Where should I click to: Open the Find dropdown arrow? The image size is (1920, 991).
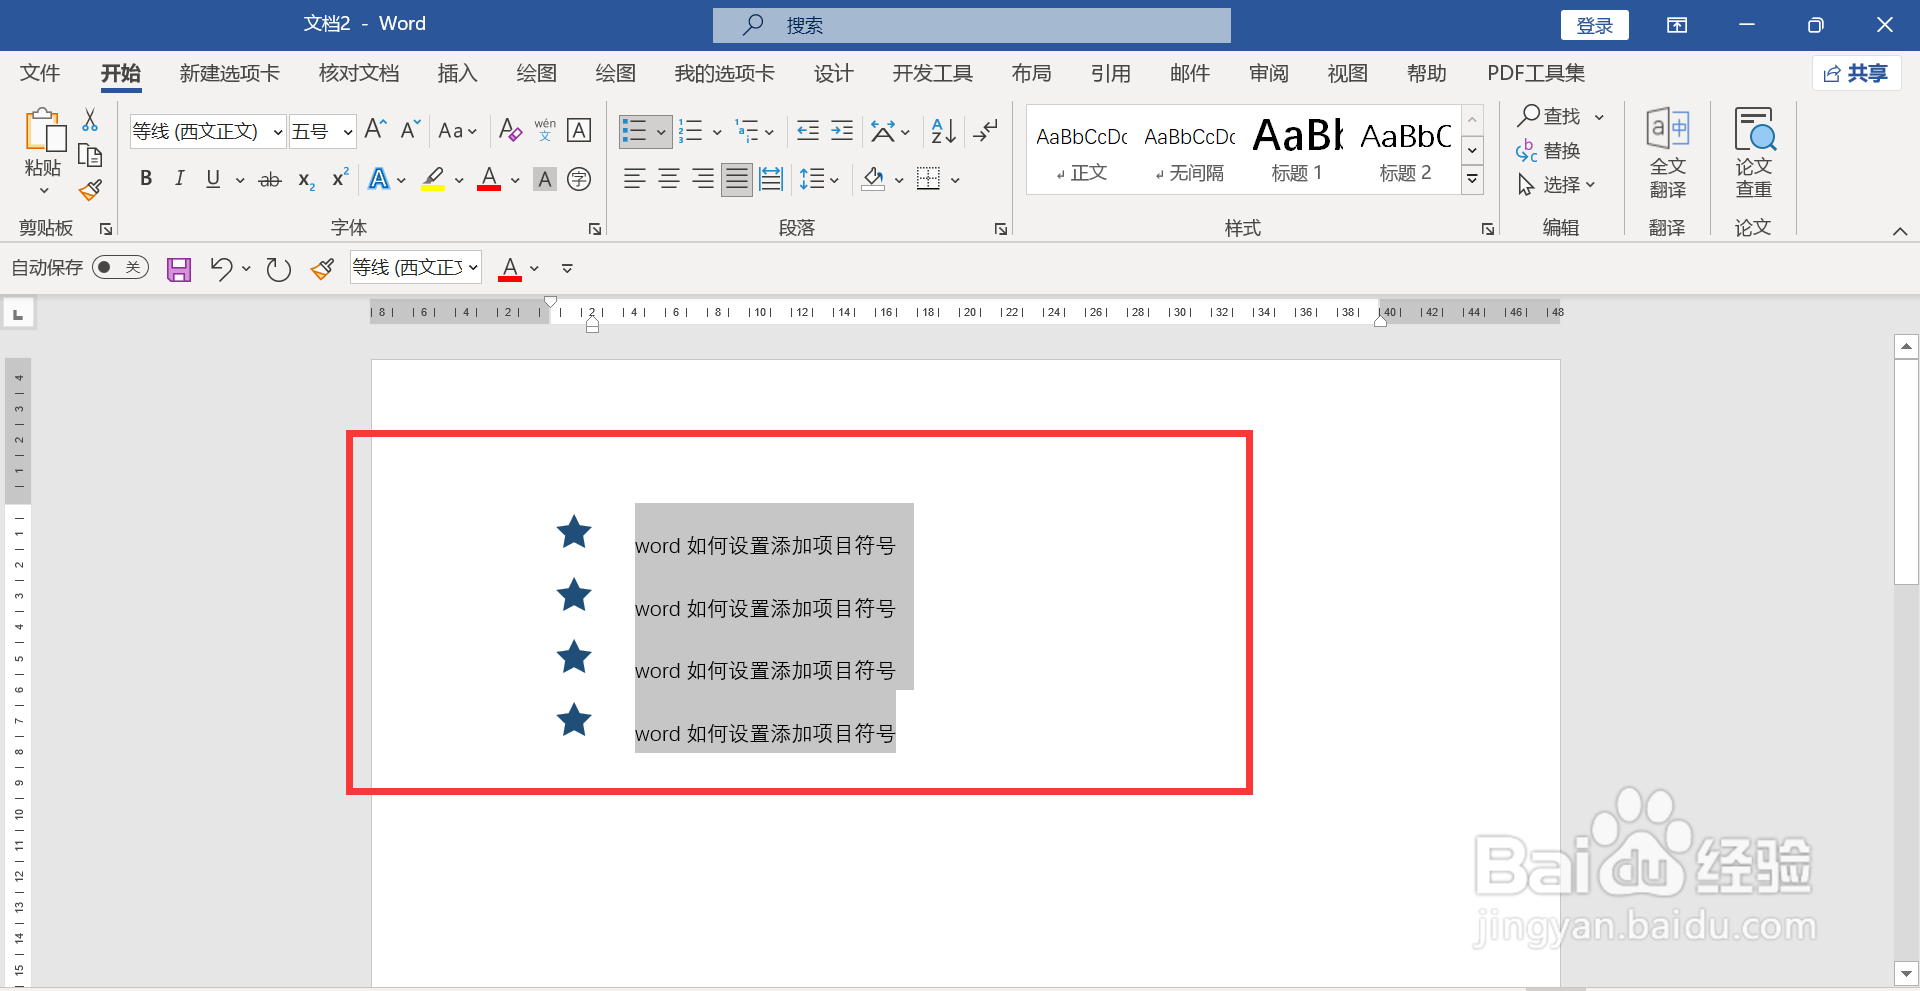click(1599, 117)
